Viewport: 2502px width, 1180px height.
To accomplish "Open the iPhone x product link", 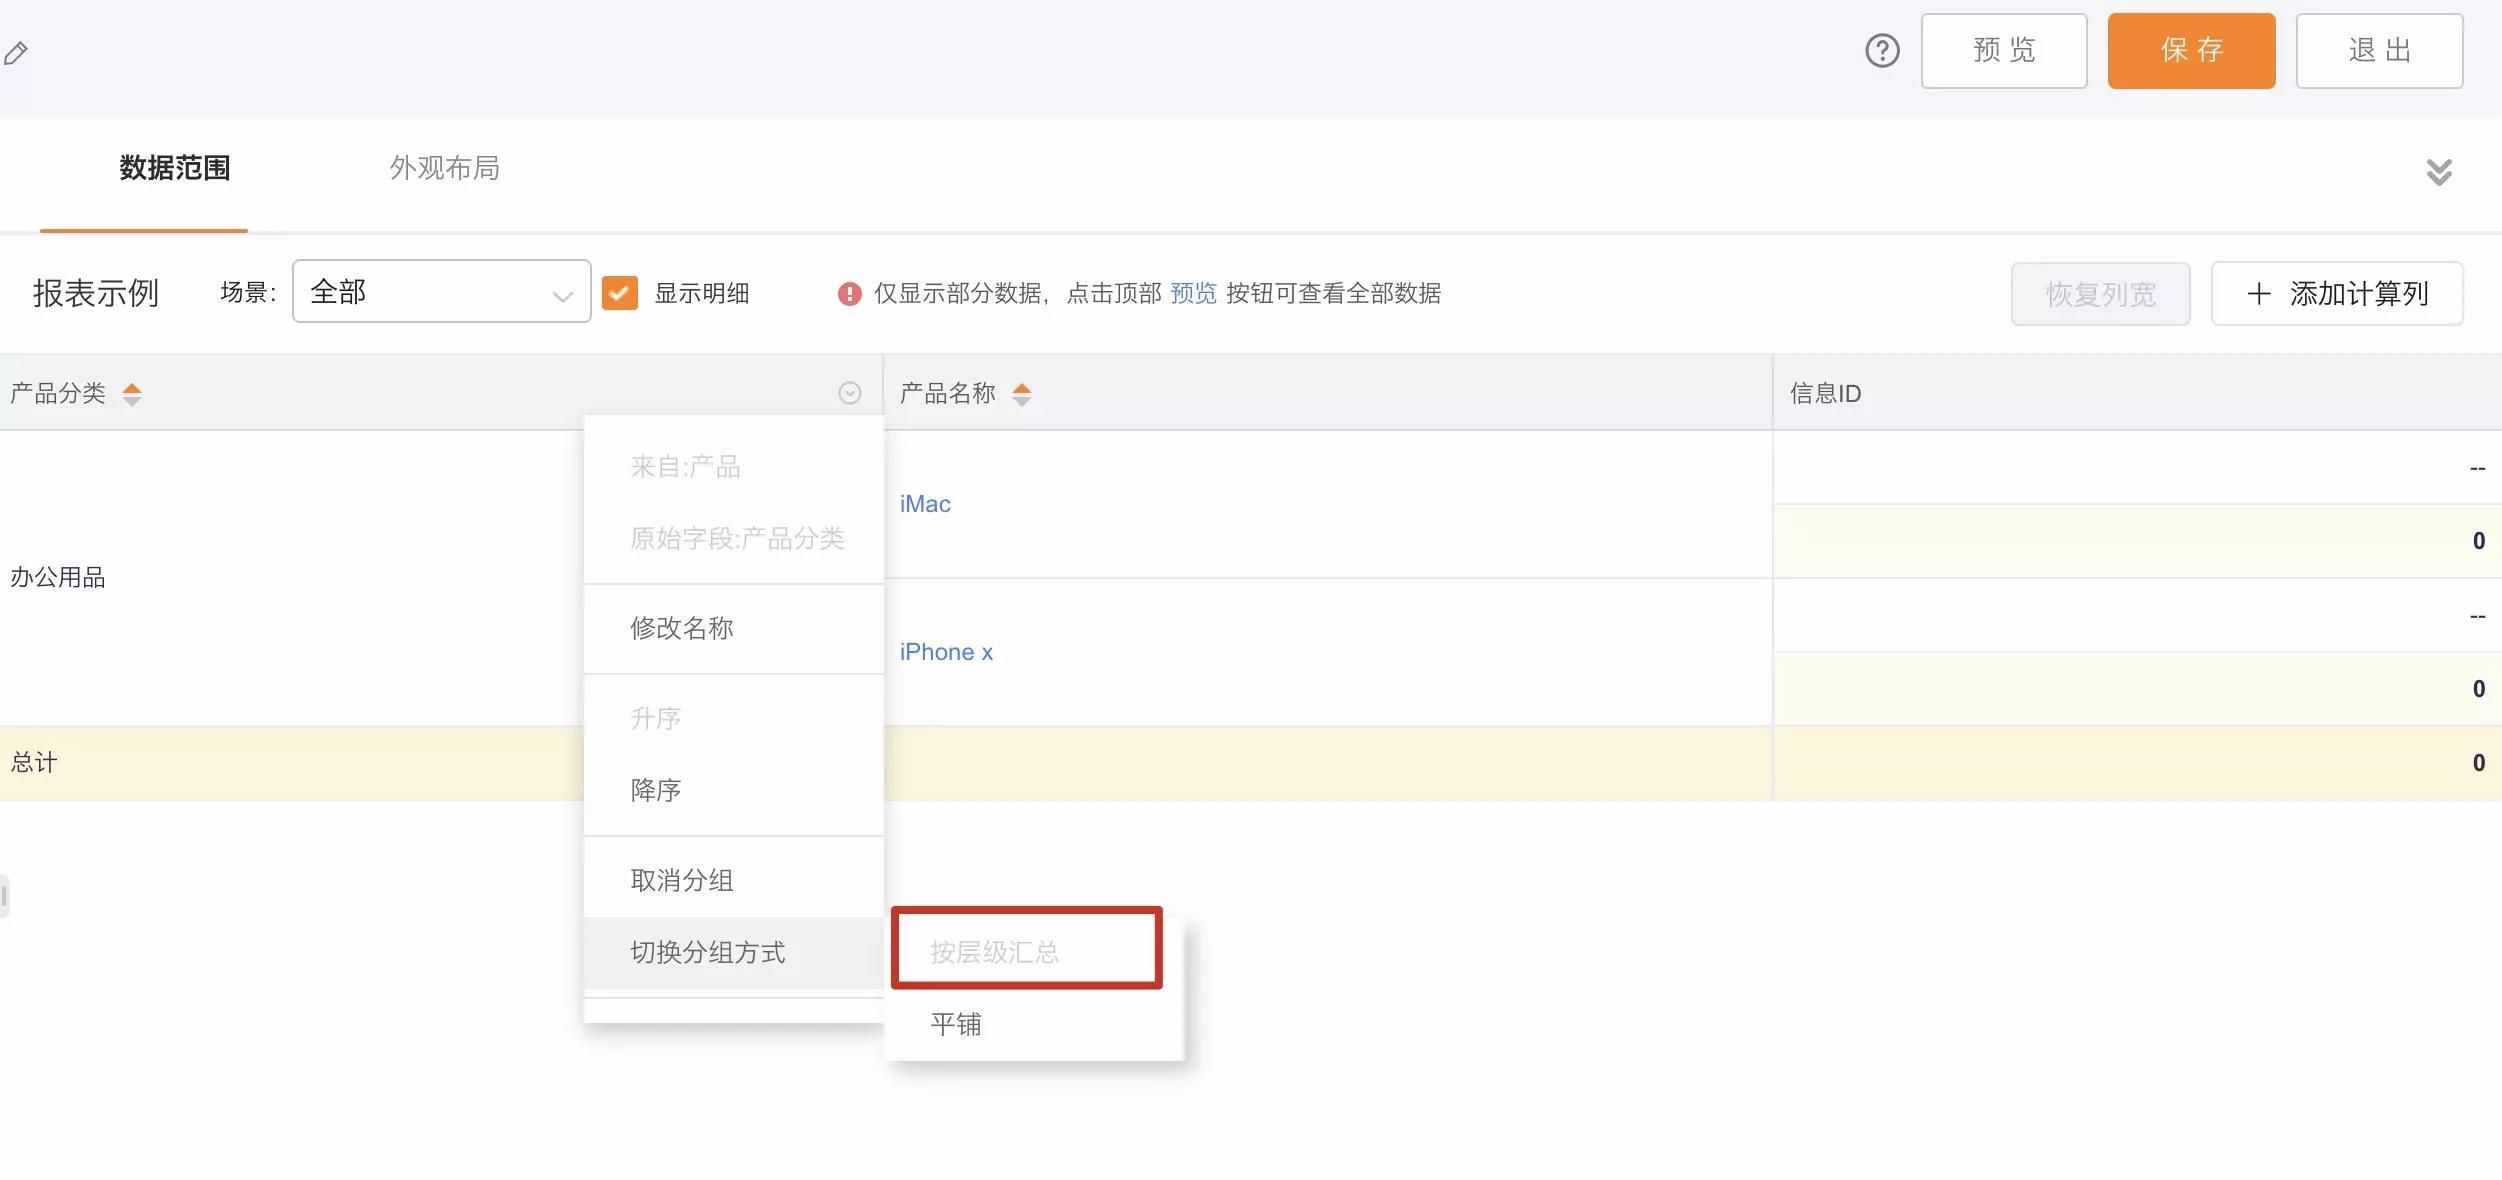I will coord(946,652).
